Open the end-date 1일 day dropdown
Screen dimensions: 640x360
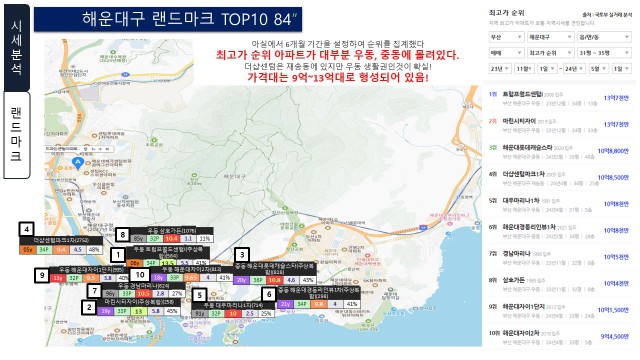coord(622,69)
